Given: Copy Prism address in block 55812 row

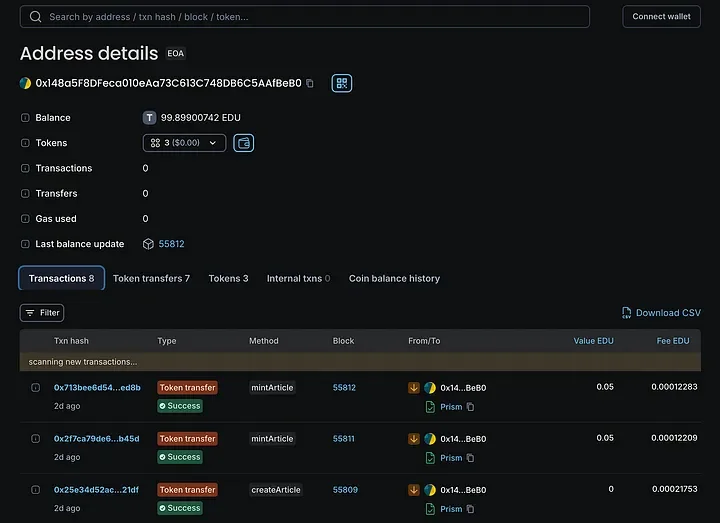Looking at the screenshot, I should click(470, 407).
